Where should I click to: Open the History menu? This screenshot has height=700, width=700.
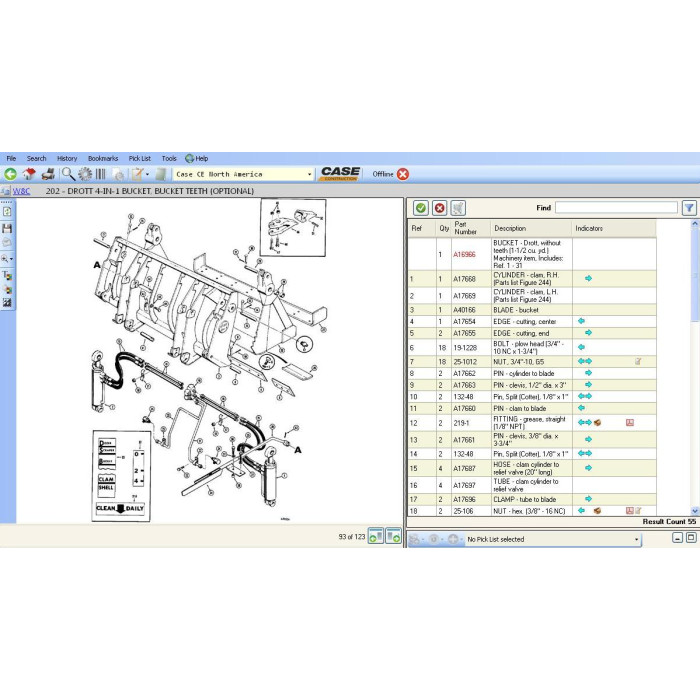click(x=67, y=158)
